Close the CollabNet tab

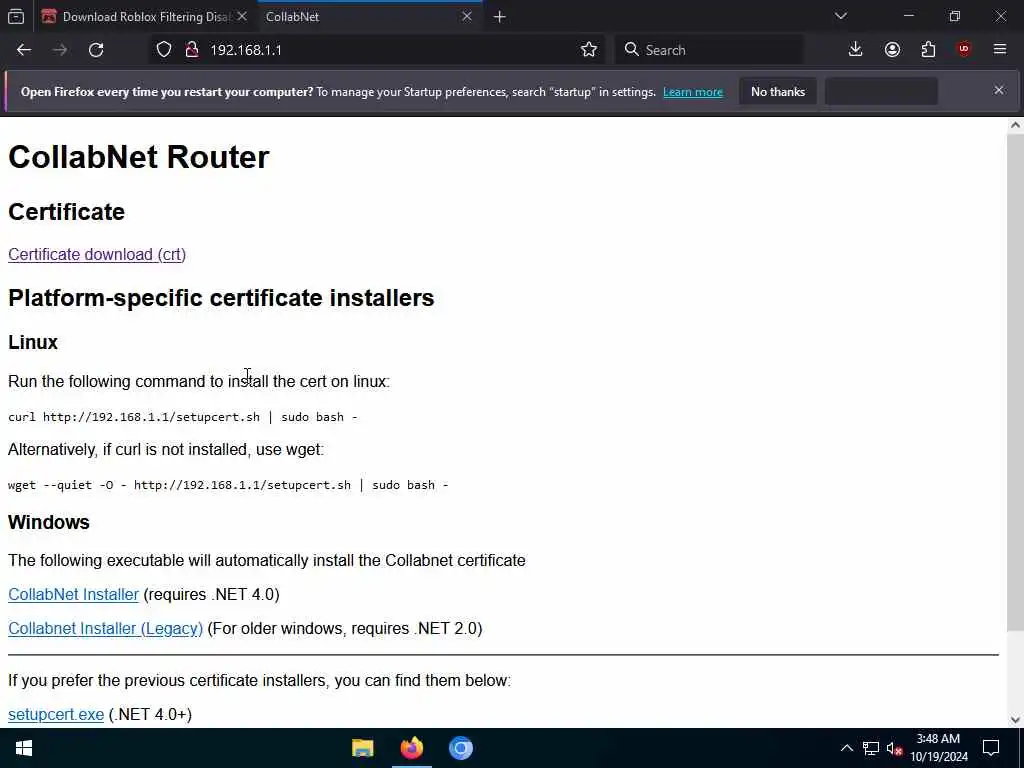coord(467,16)
